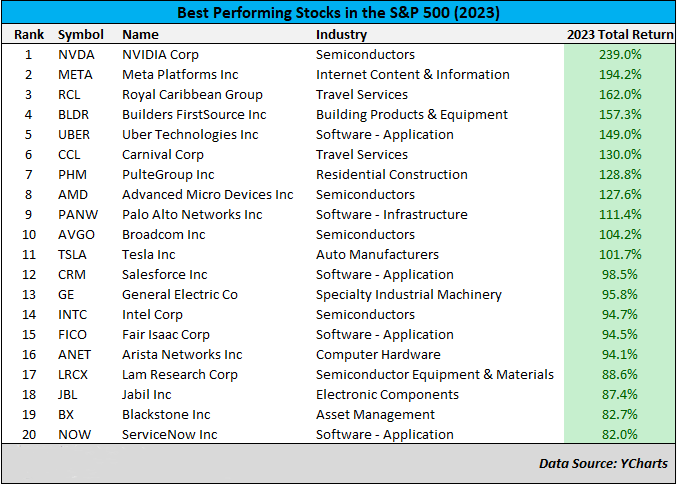The width and height of the screenshot is (678, 485).
Task: Click the NVDA symbol cell
Action: tap(77, 55)
